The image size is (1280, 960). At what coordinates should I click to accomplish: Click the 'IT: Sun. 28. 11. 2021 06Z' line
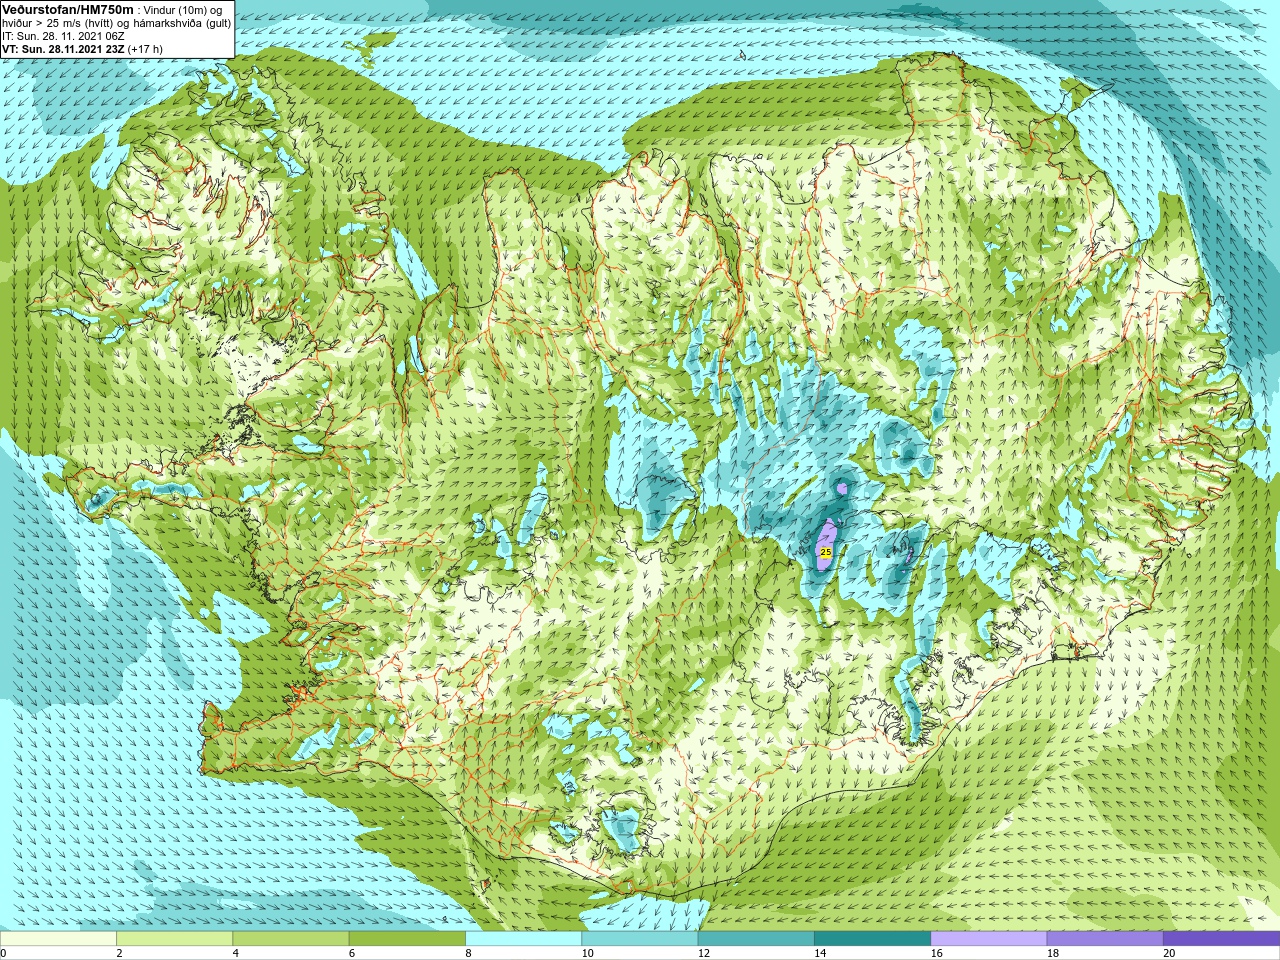[x=63, y=36]
